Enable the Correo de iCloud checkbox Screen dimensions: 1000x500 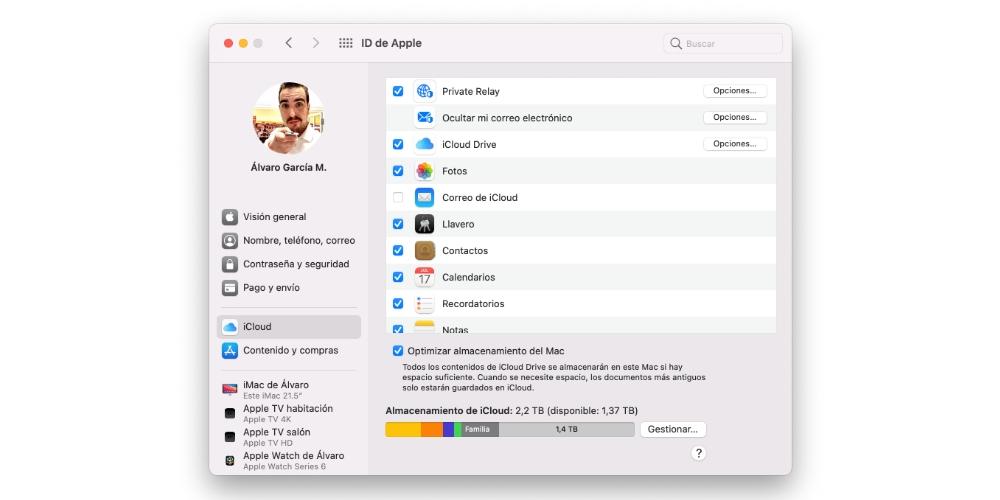click(398, 197)
